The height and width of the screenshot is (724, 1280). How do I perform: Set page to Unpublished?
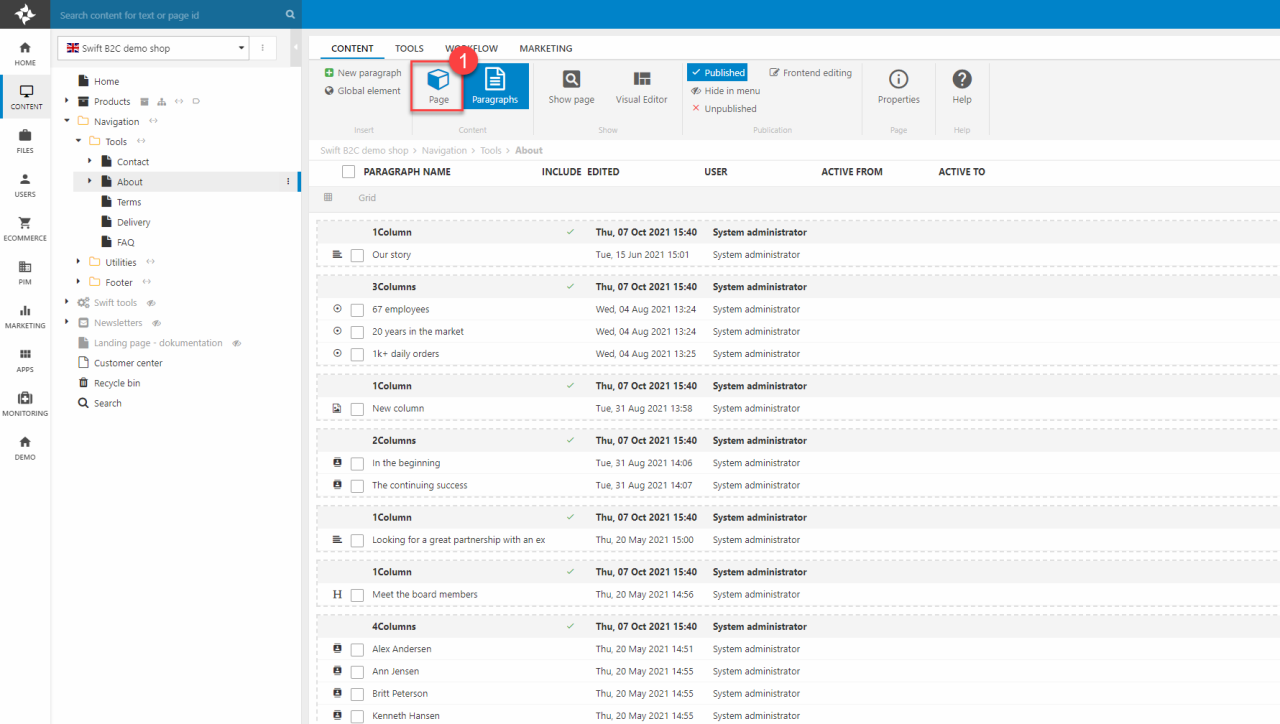(x=729, y=109)
